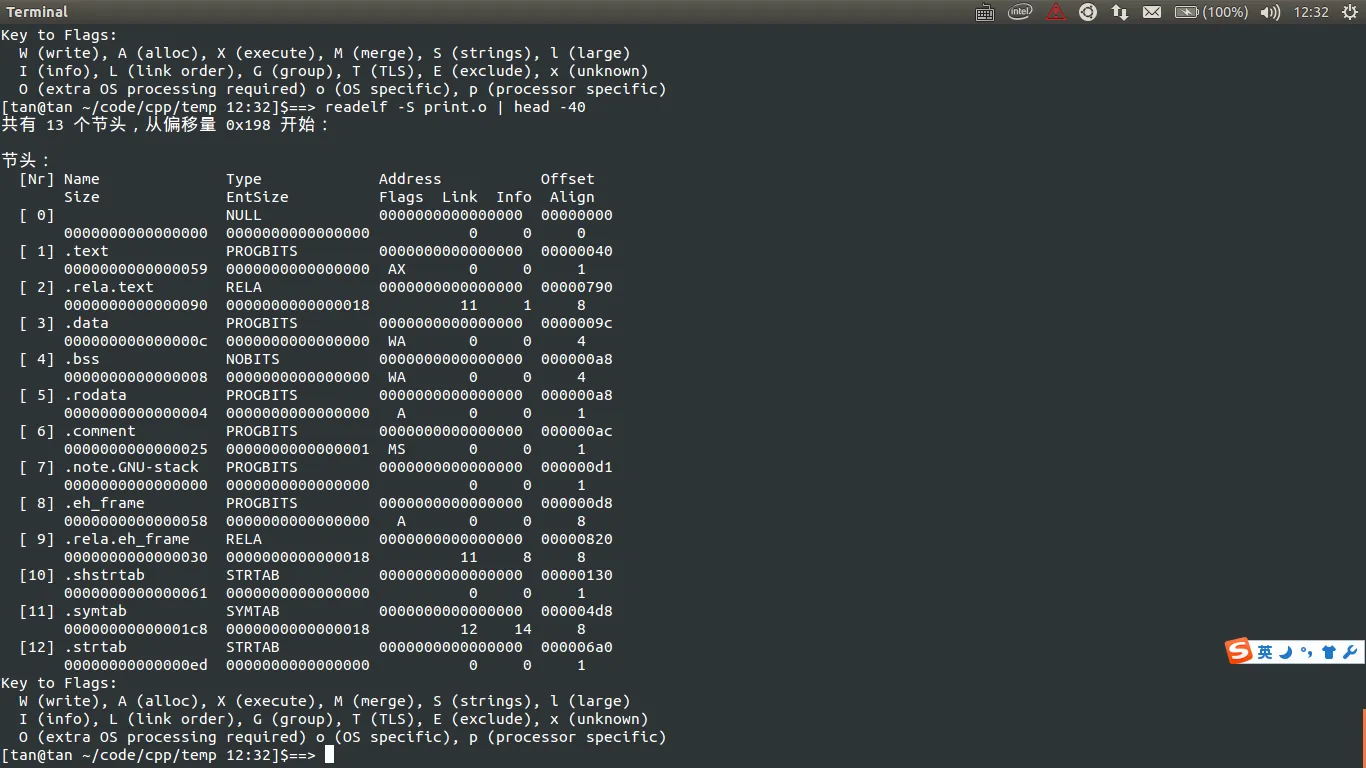Screen dimensions: 1366x768
Task: Open the red warning triangle indicator
Action: pyautogui.click(x=1056, y=12)
